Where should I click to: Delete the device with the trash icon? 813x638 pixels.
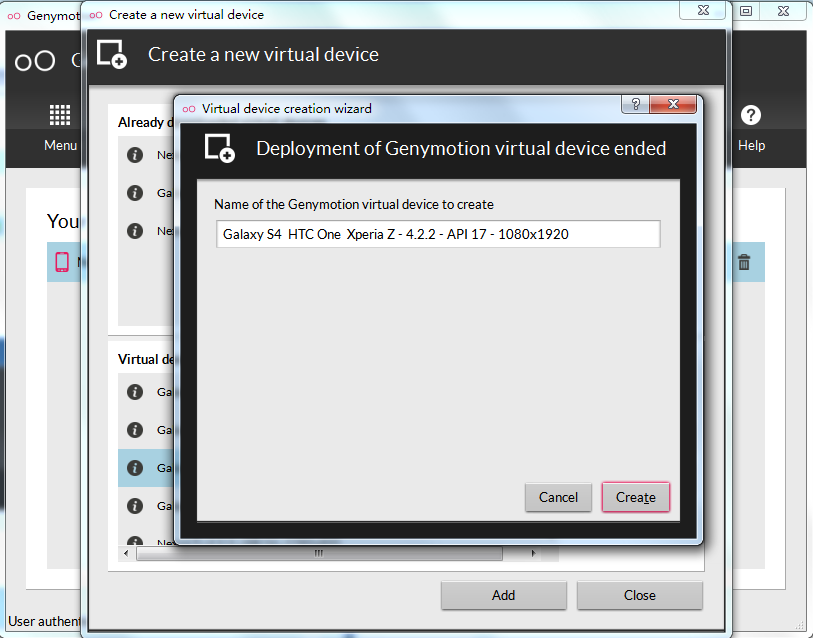[744, 262]
